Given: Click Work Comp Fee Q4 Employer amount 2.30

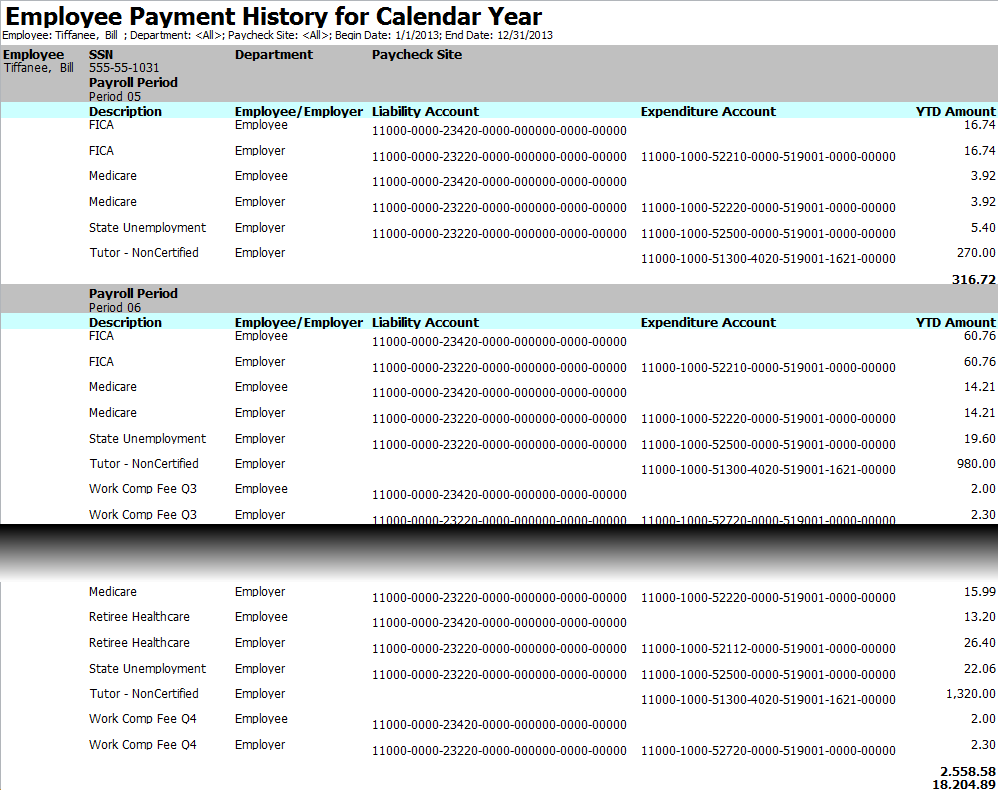Looking at the screenshot, I should [983, 745].
